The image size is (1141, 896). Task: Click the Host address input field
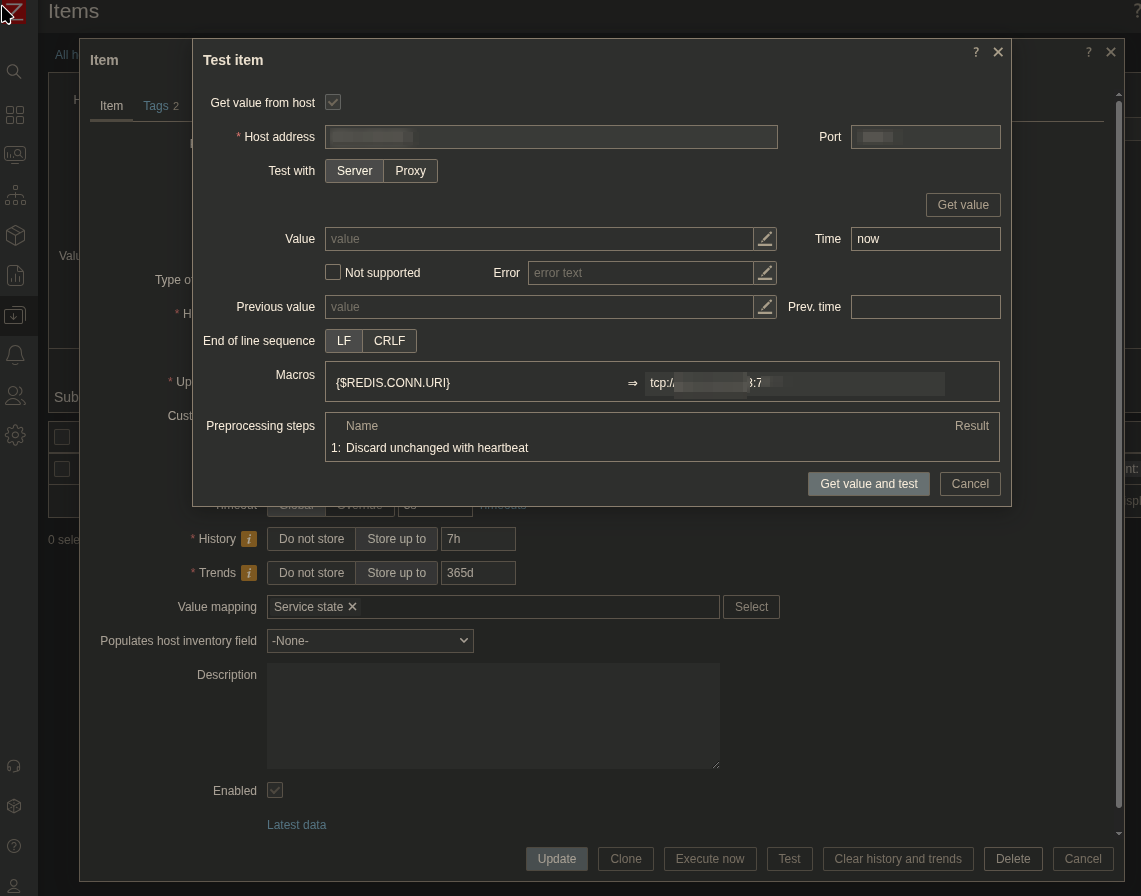[x=552, y=137]
